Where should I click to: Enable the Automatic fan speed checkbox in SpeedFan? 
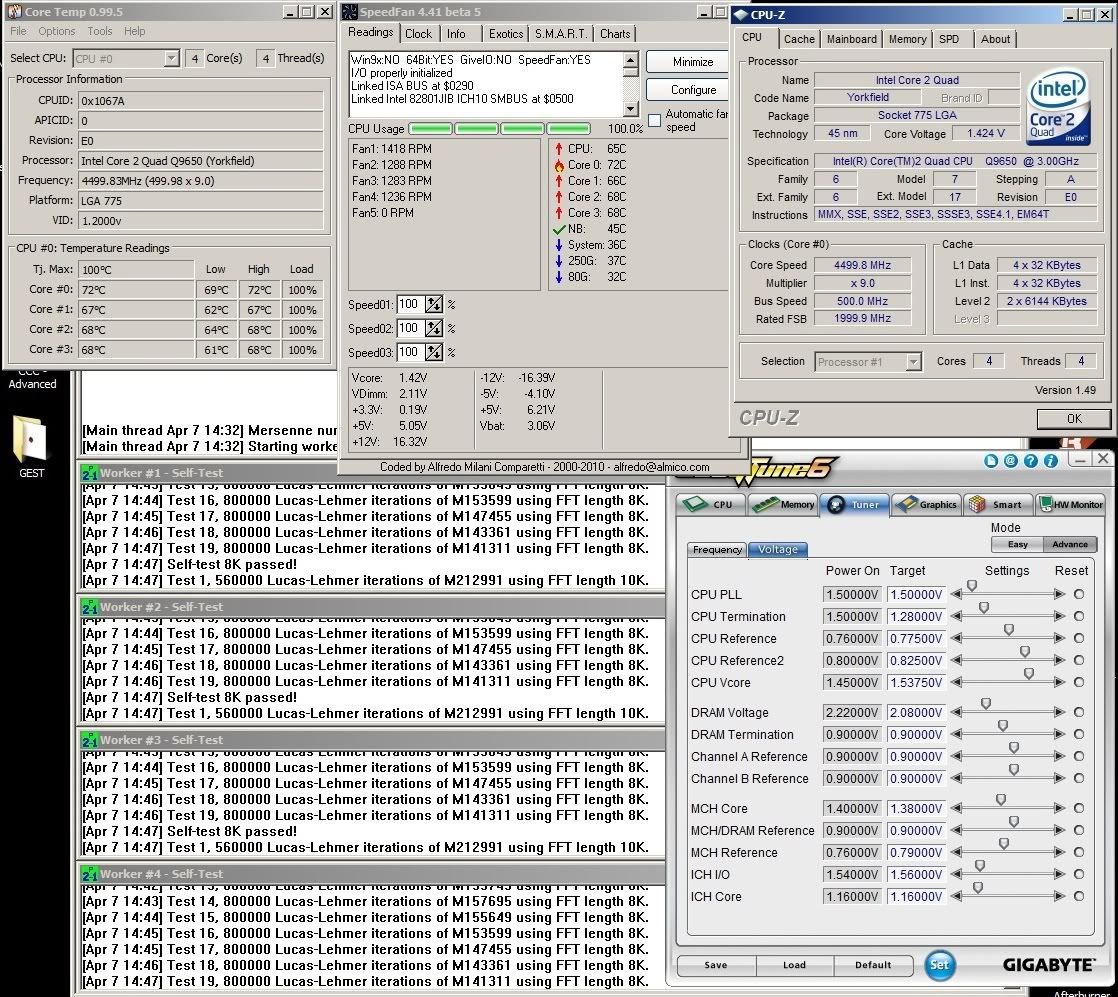tap(655, 121)
